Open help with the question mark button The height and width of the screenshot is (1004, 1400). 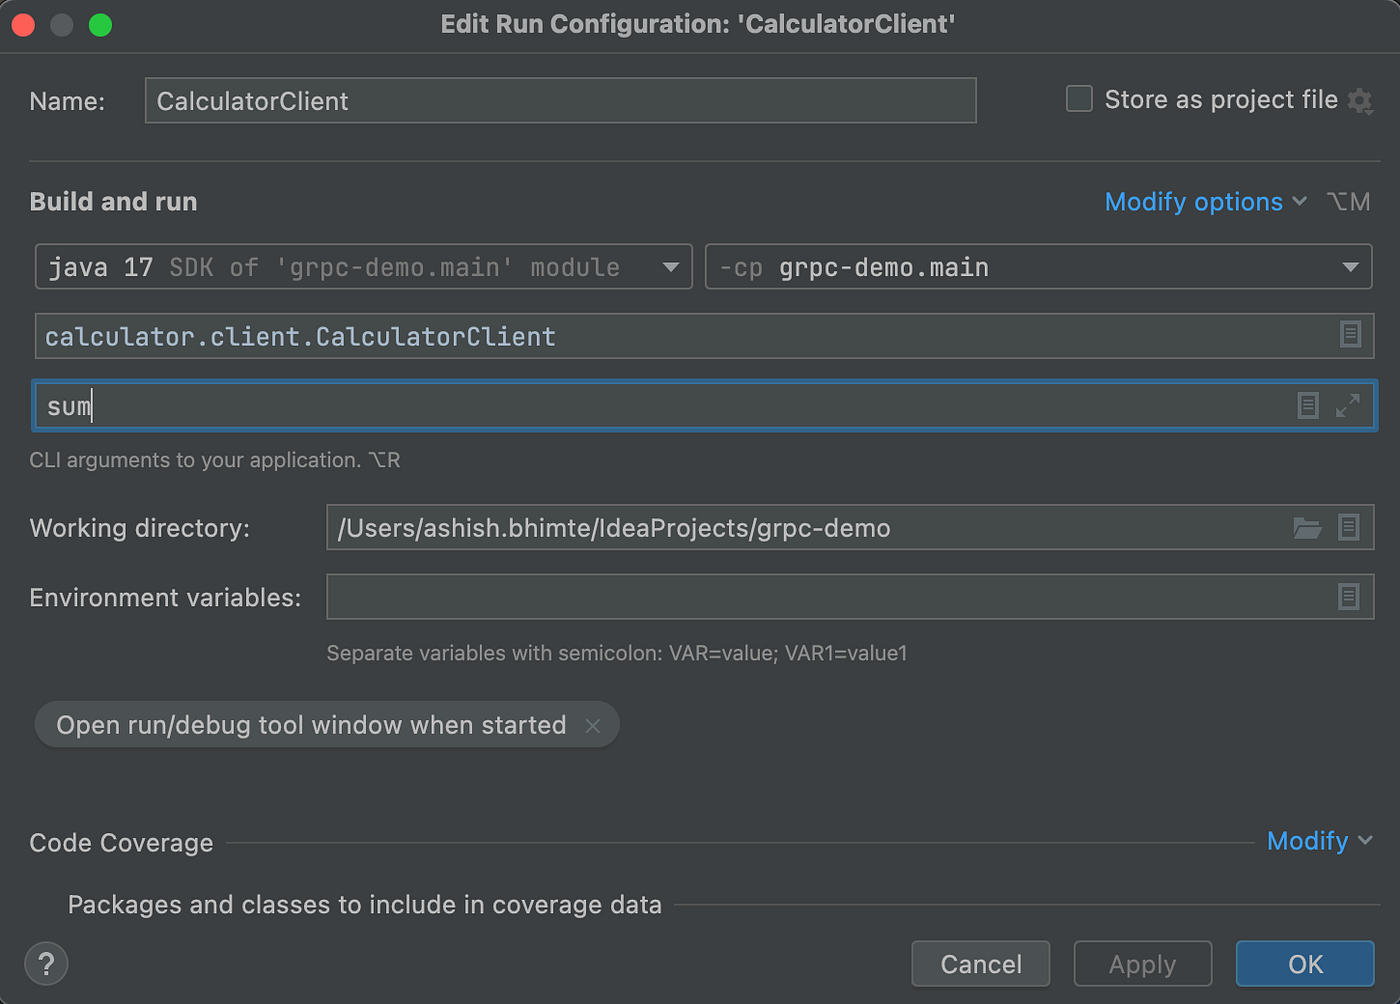[x=46, y=964]
